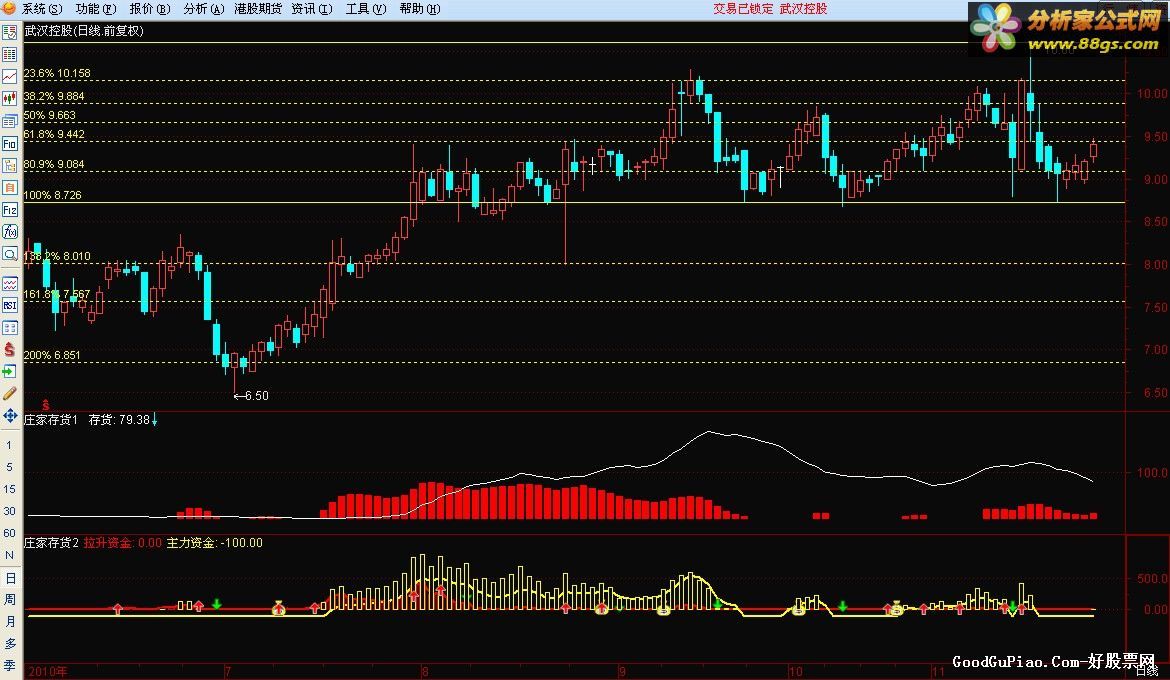Open the 系统(S) menu

tap(42, 9)
